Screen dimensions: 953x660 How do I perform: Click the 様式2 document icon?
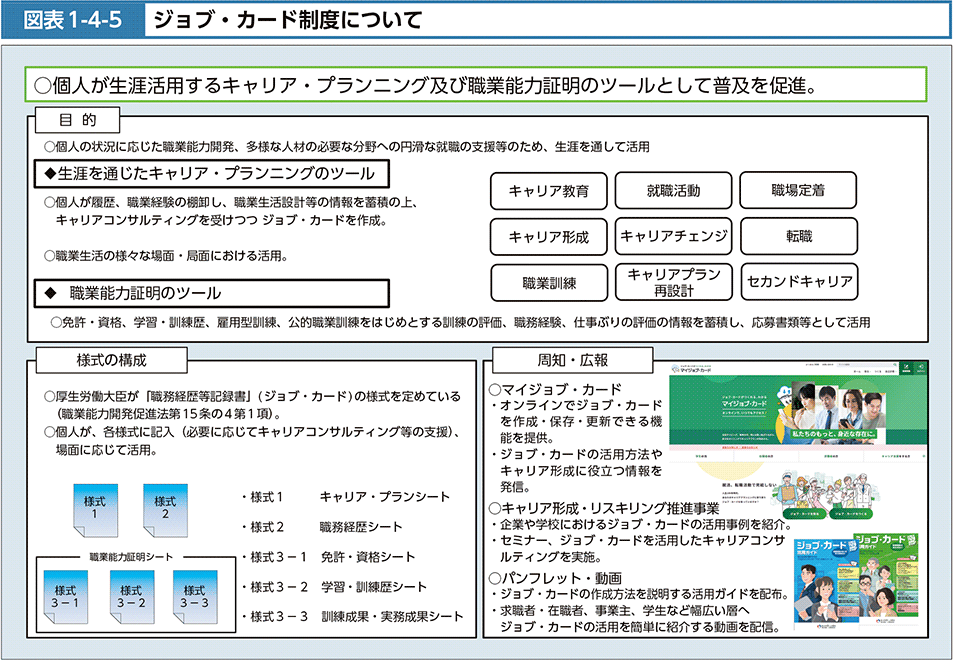pyautogui.click(x=165, y=510)
